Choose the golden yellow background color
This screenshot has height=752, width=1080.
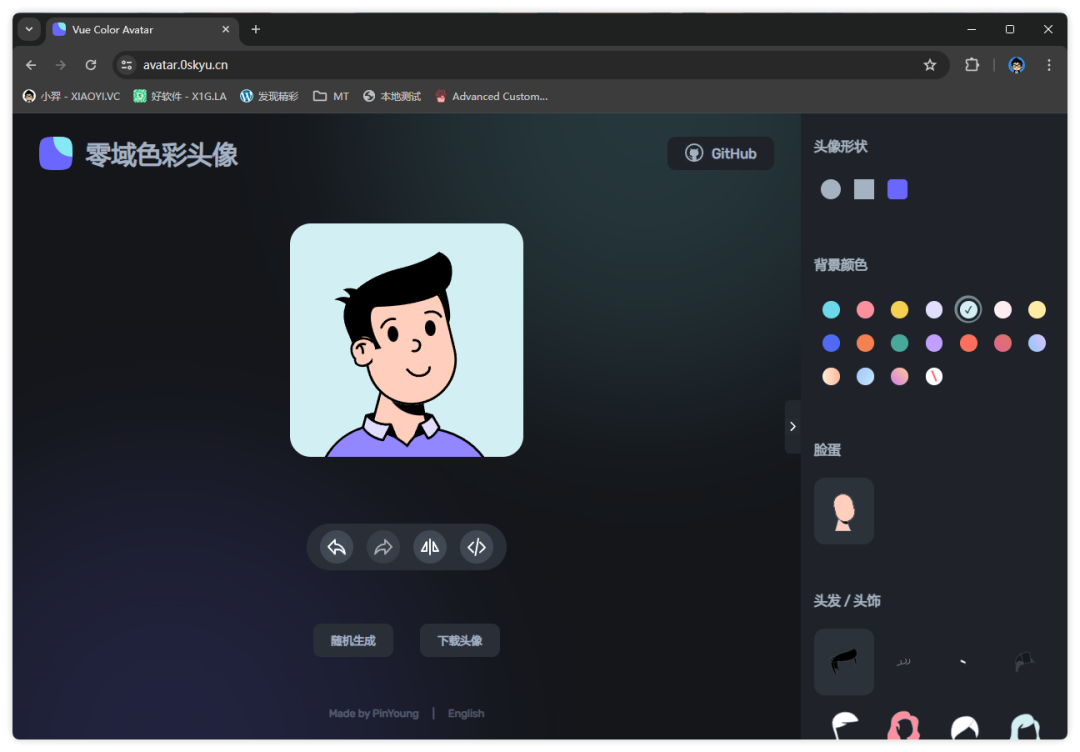[900, 310]
